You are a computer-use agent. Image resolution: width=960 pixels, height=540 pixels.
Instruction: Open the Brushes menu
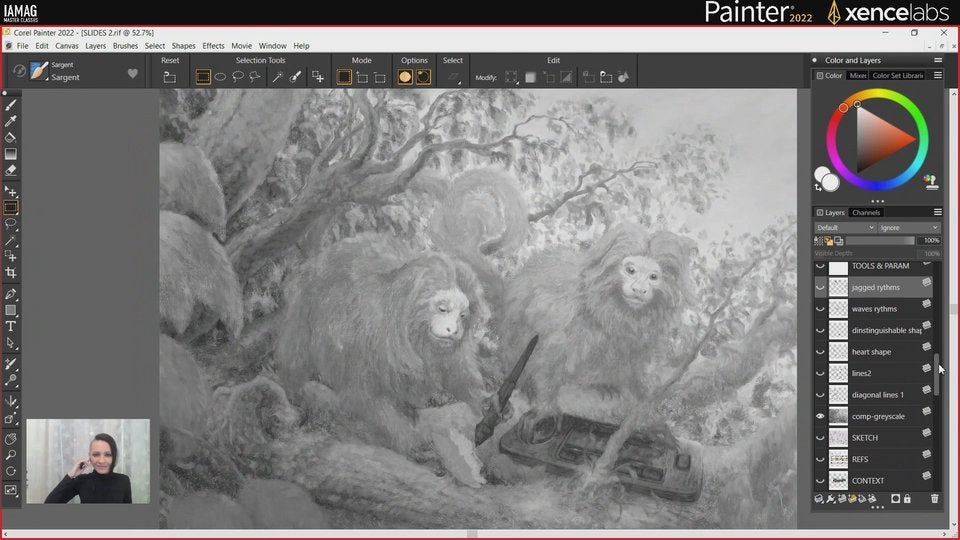[125, 46]
